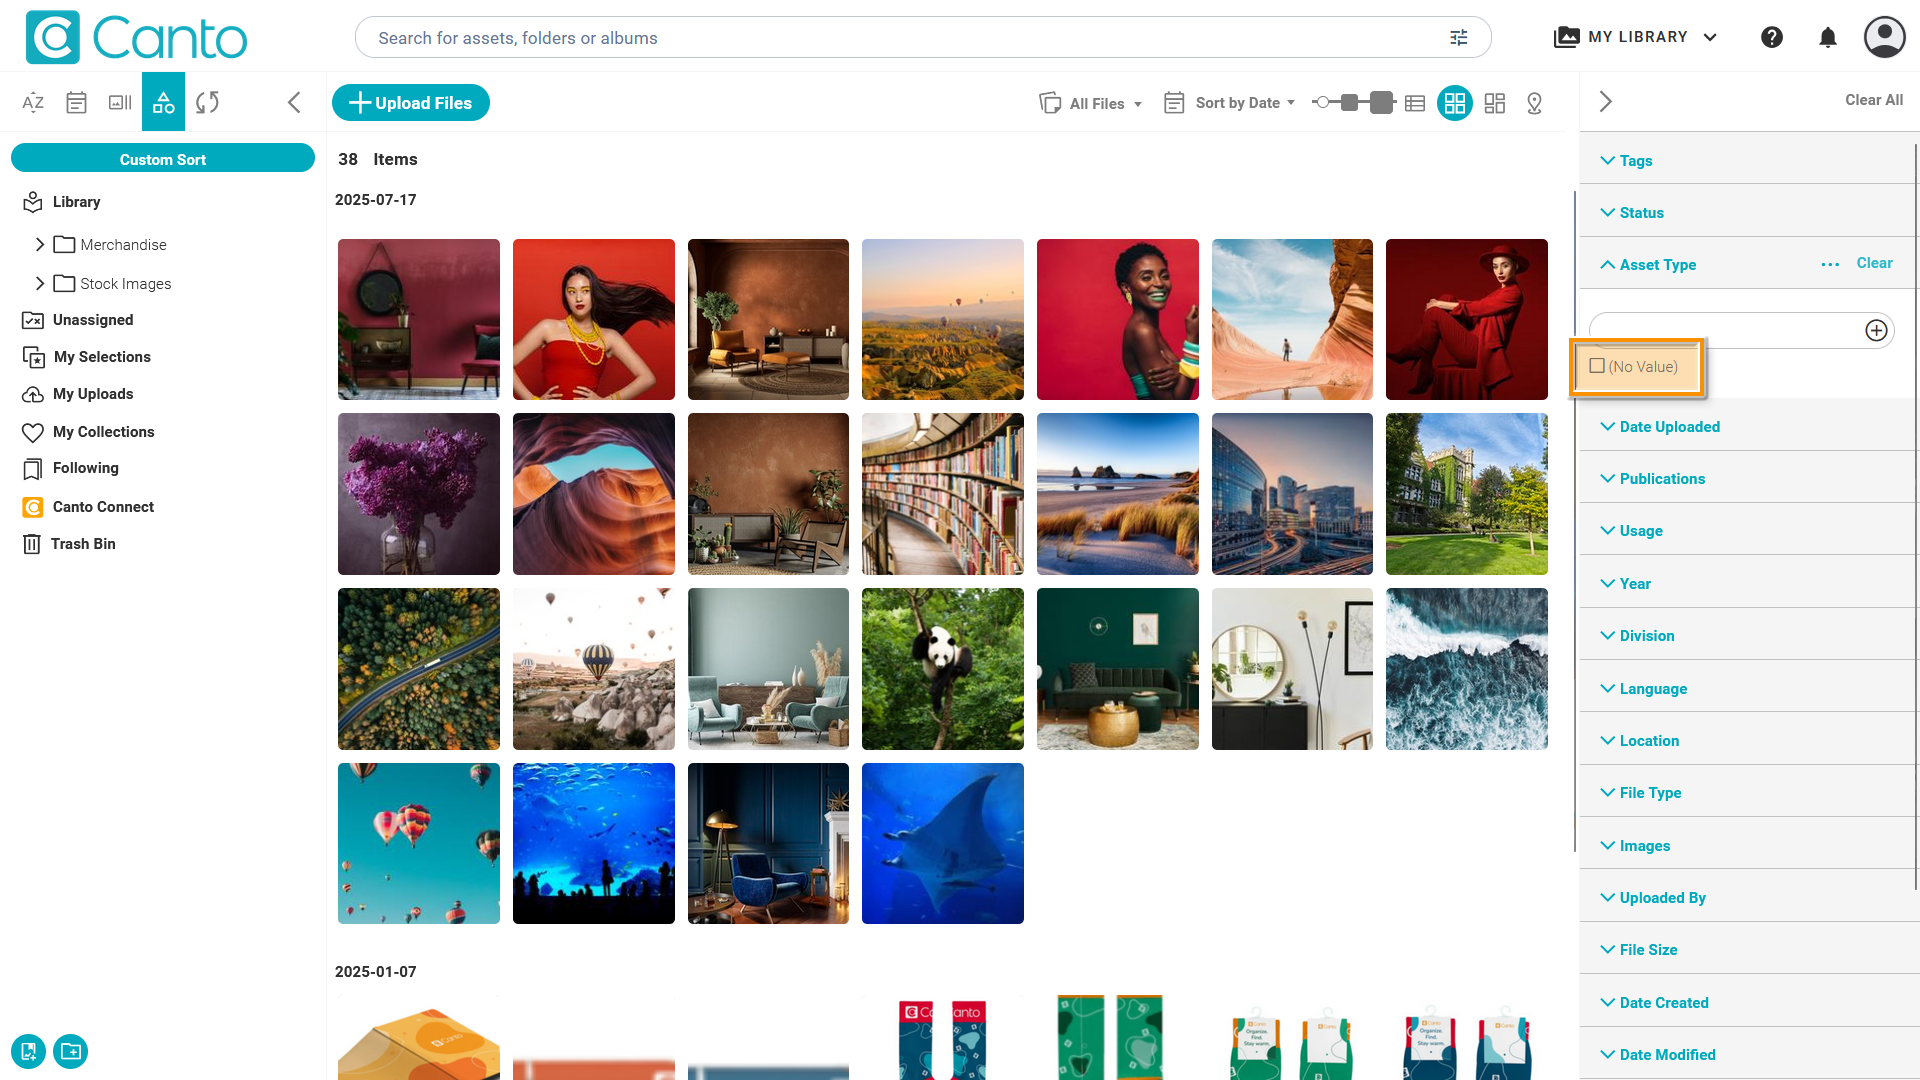Expand the Division filter
The image size is (1920, 1080).
pos(1637,635)
